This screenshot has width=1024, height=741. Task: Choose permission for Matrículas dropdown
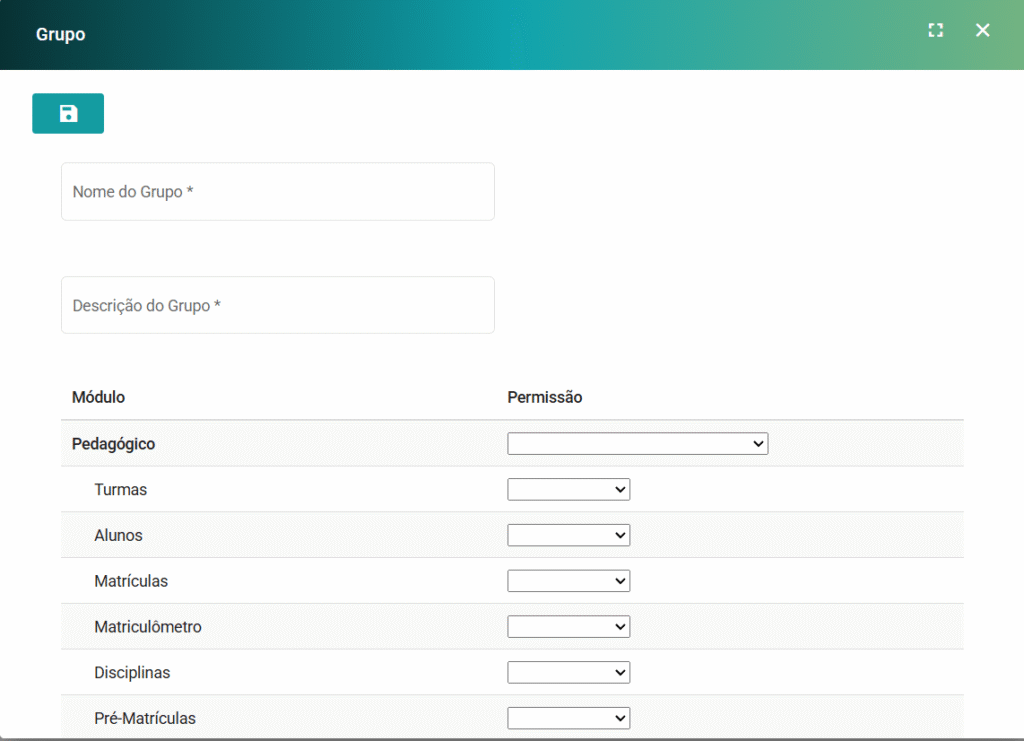tap(568, 581)
